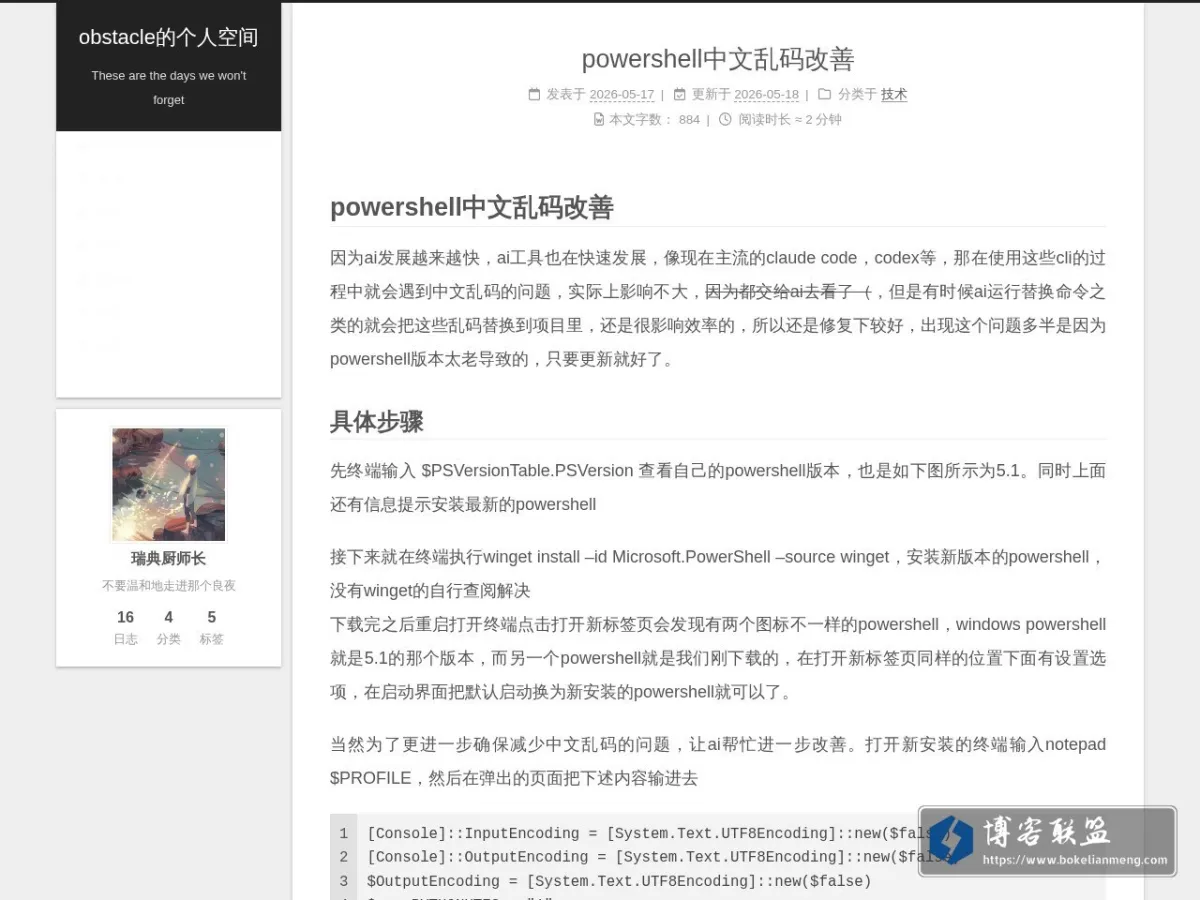Image resolution: width=1200 pixels, height=900 pixels.
Task: Click code line 3 starting $OutputEncoding
Action: click(619, 881)
